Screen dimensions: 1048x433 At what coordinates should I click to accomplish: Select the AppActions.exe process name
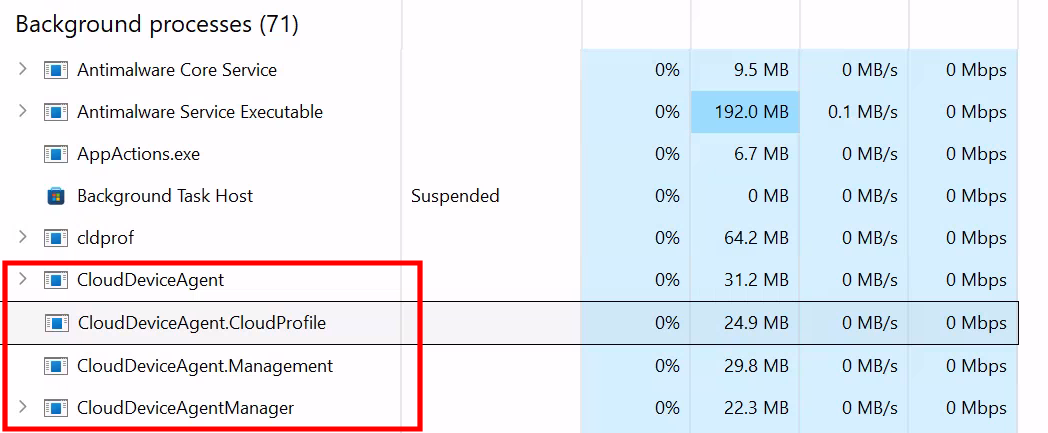coord(138,154)
